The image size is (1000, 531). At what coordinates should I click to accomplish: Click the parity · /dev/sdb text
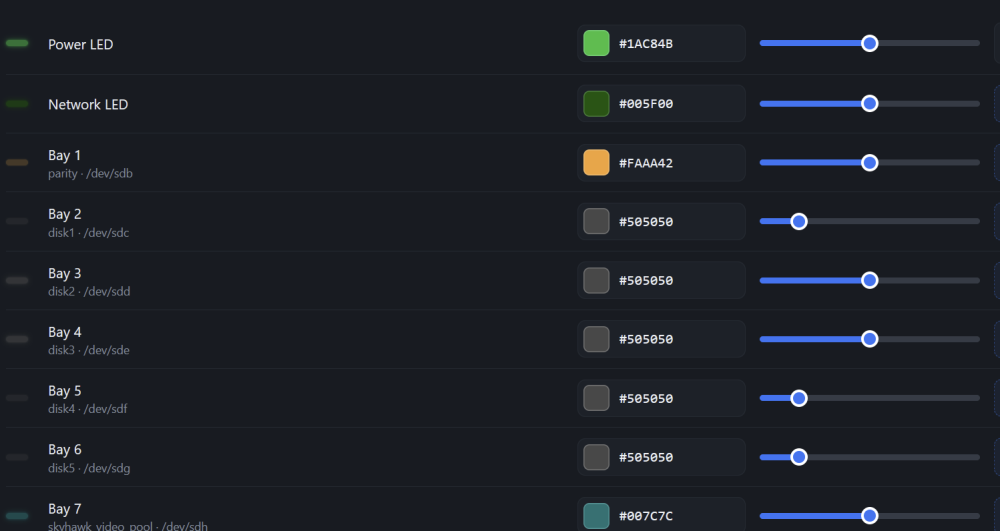[90, 173]
